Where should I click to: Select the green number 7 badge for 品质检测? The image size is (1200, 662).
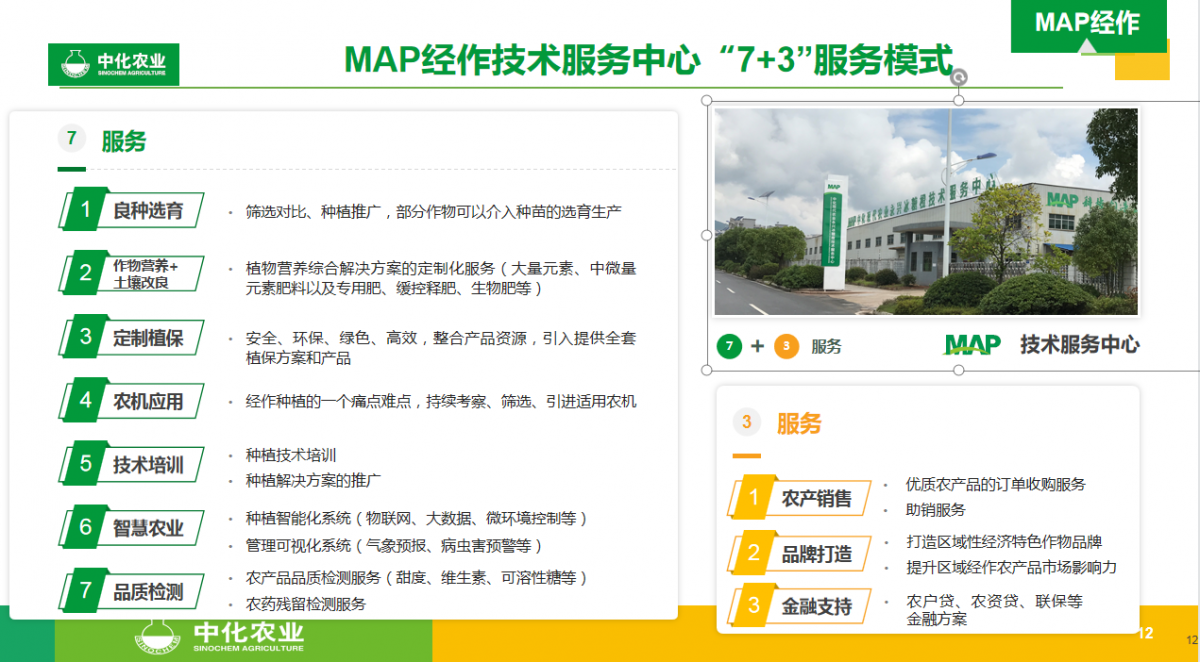[x=85, y=590]
